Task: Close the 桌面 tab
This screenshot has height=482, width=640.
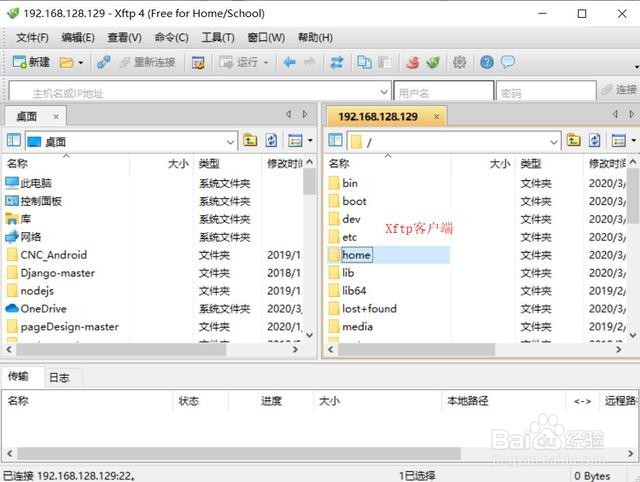Action: [56, 117]
